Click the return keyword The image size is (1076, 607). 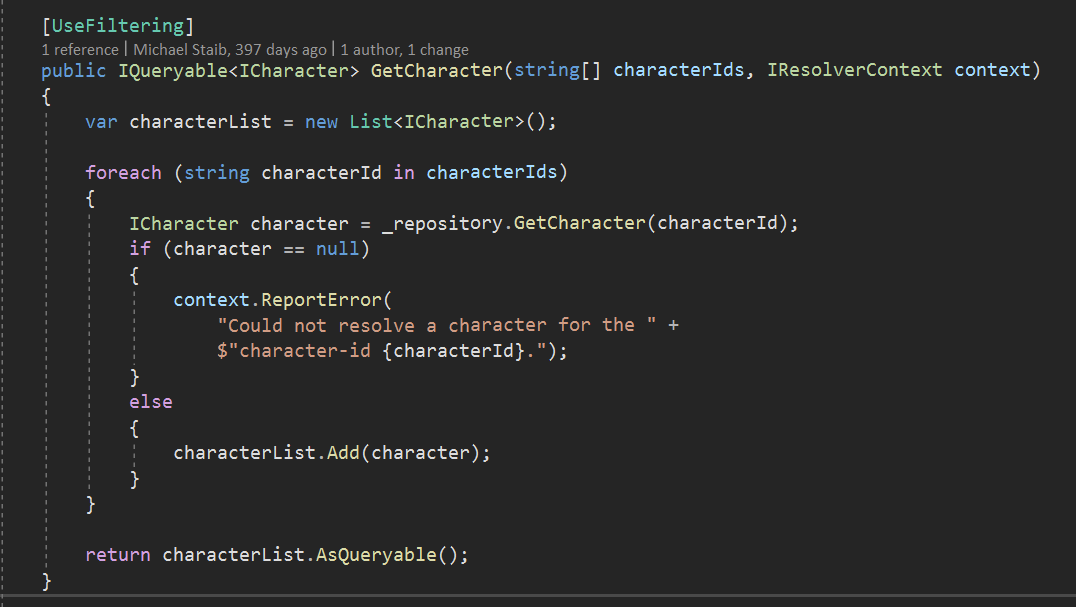117,554
